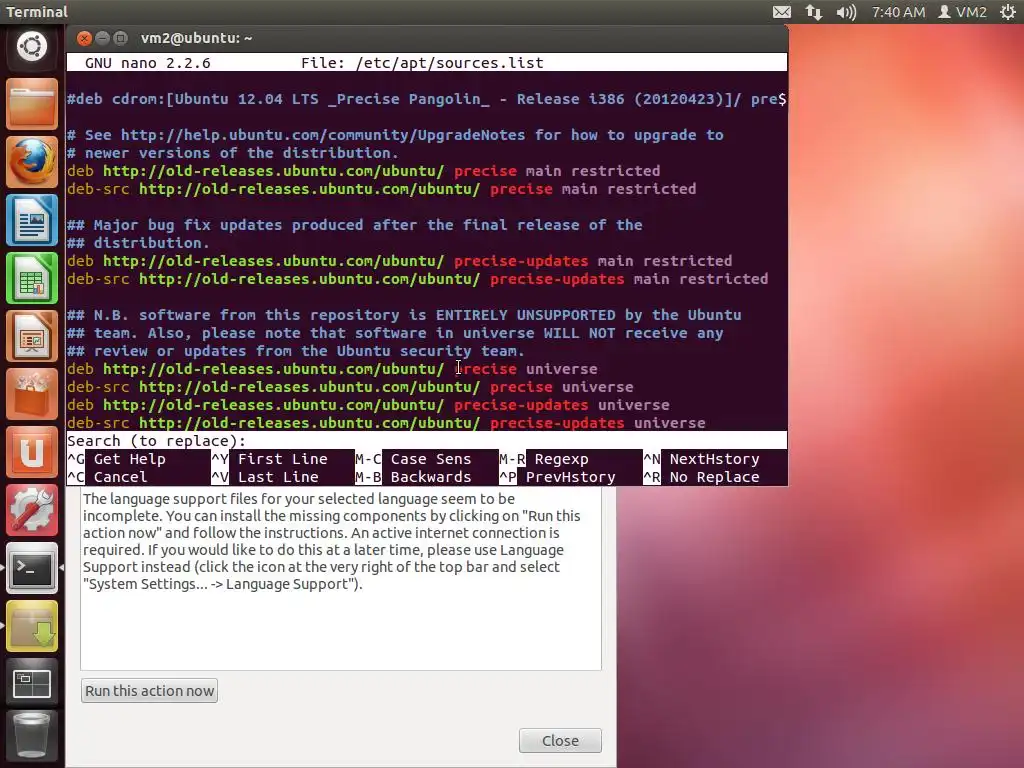Viewport: 1024px width, 768px height.
Task: Open the Trash icon in launcher
Action: point(32,737)
